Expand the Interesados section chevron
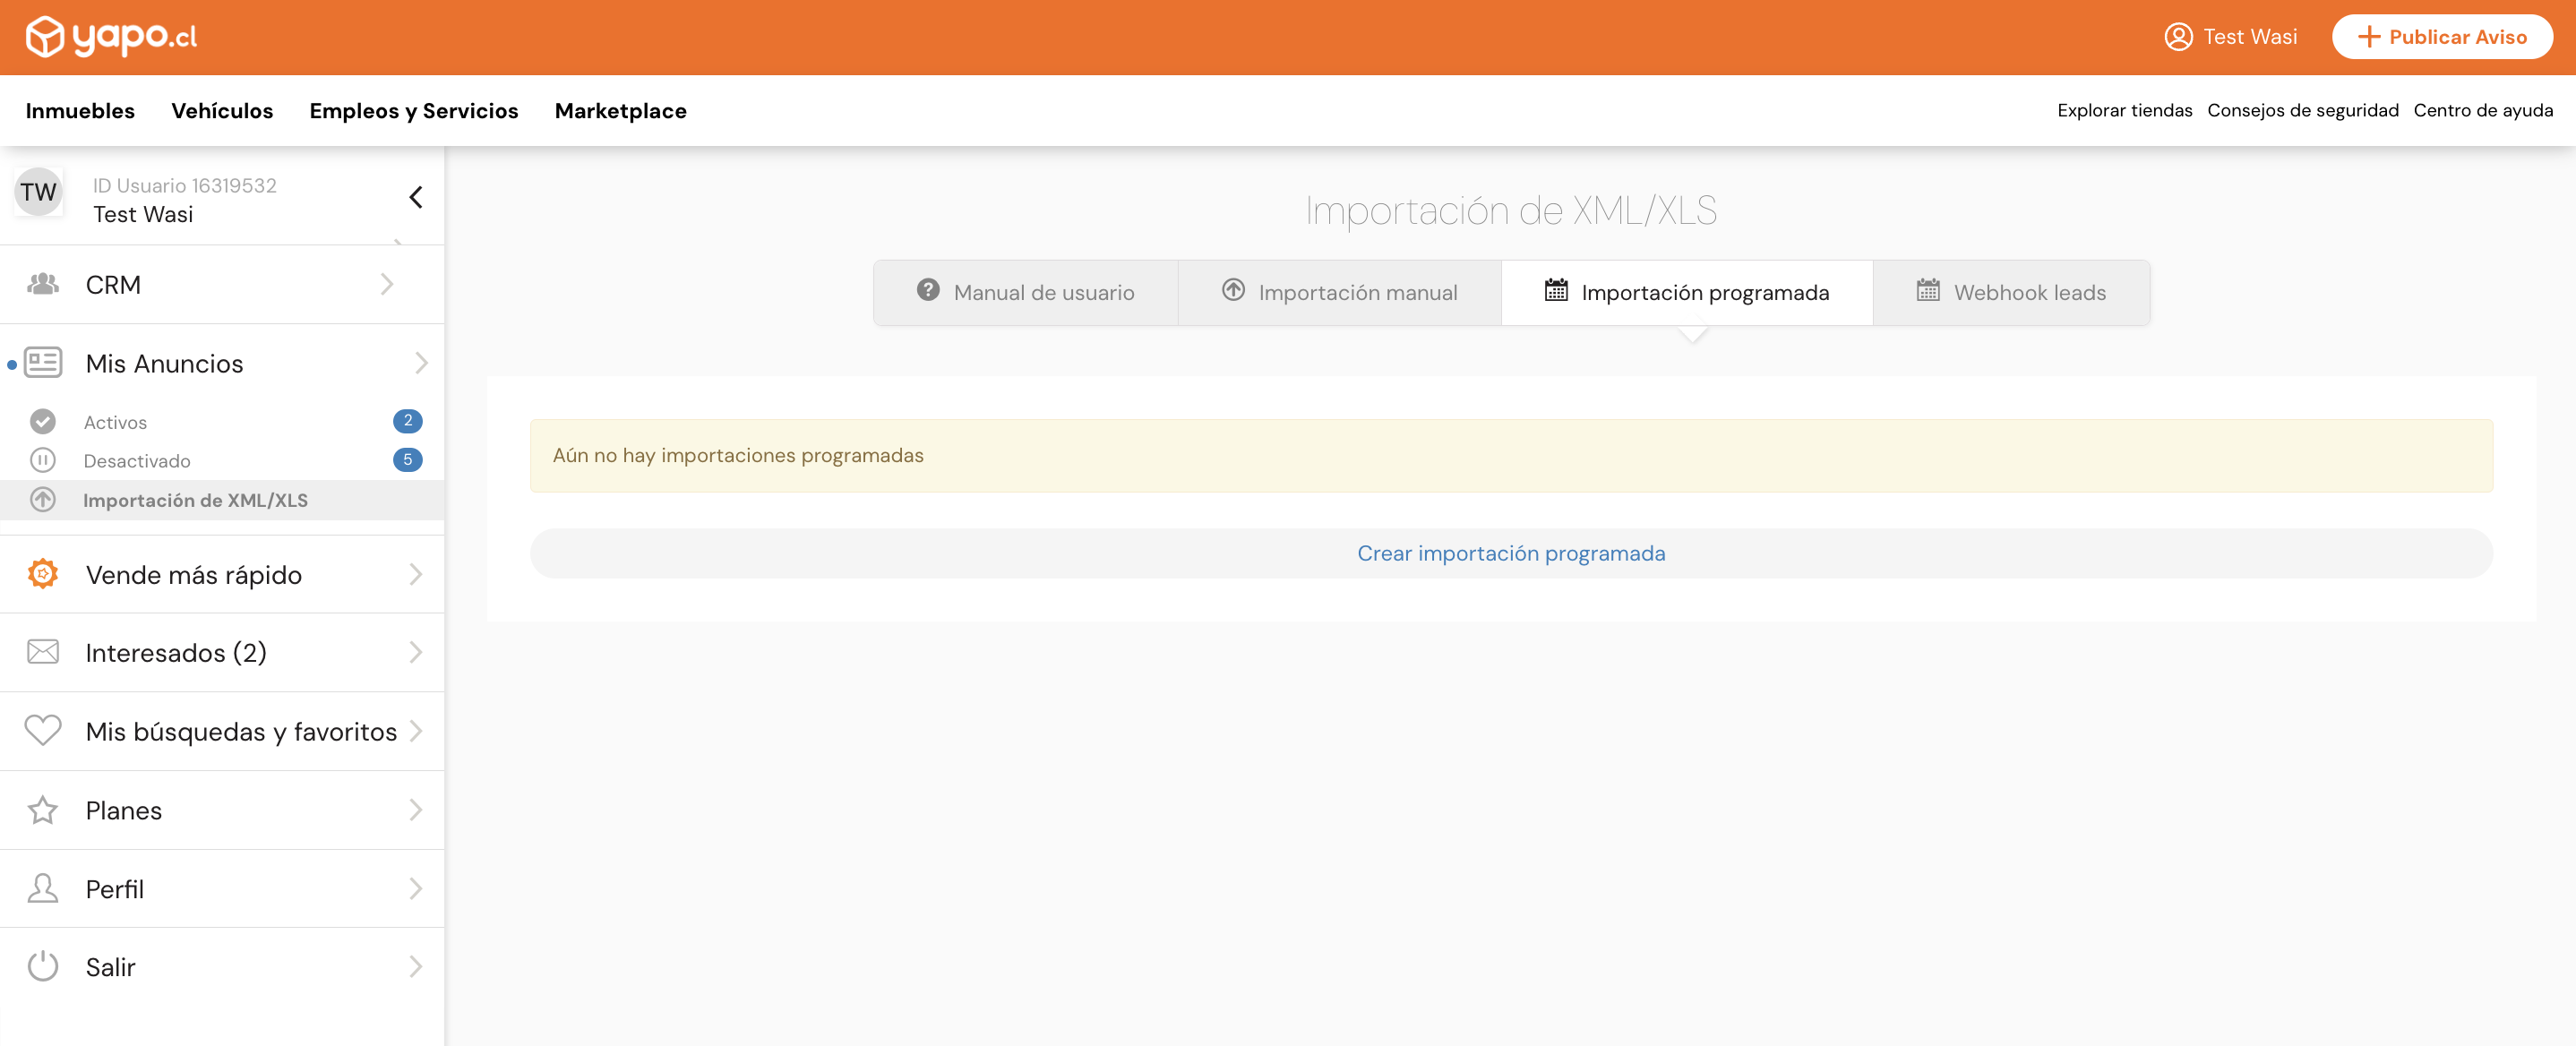 [416, 652]
